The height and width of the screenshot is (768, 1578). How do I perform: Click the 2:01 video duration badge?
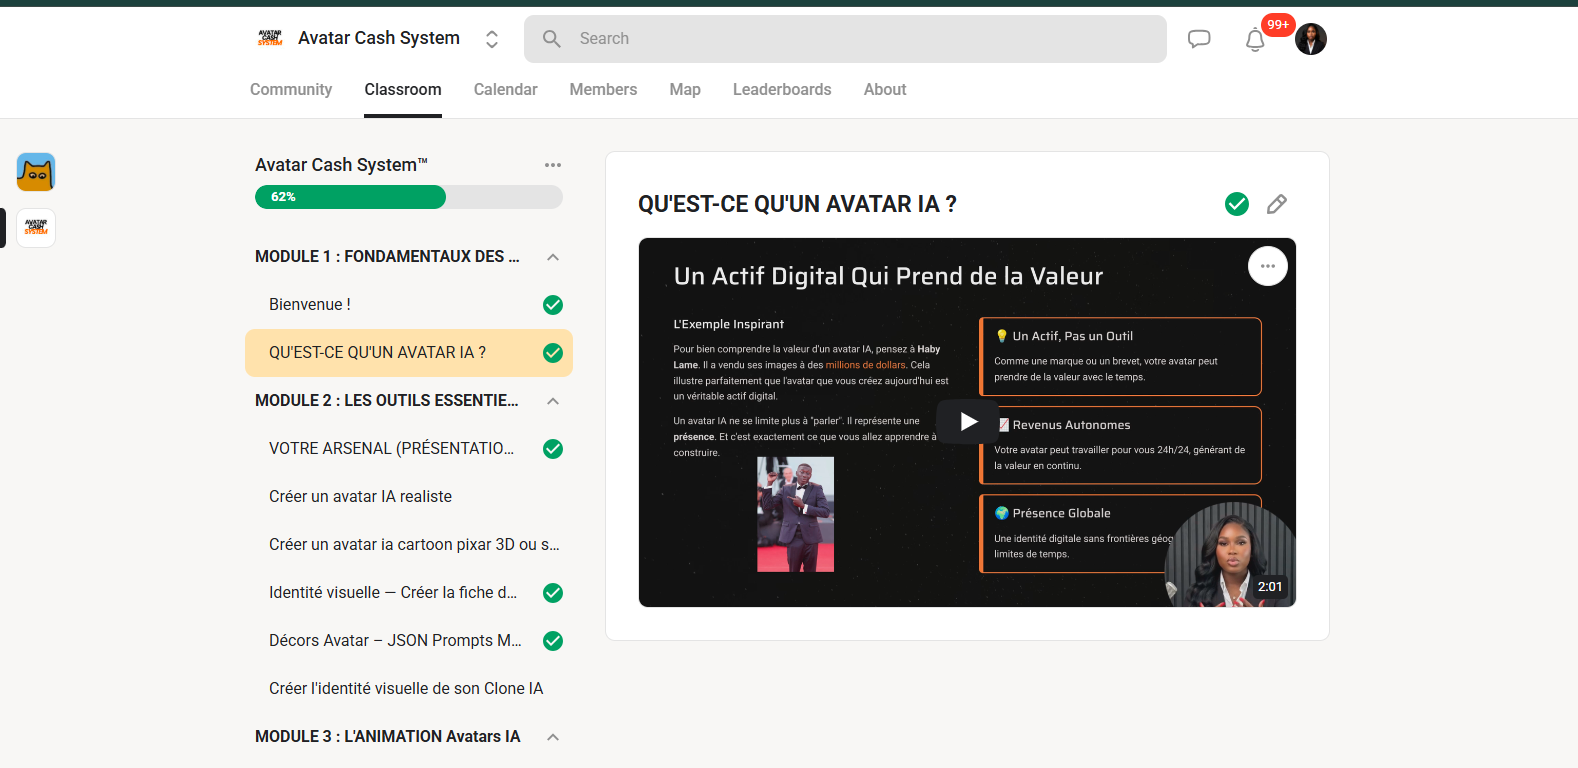1270,587
